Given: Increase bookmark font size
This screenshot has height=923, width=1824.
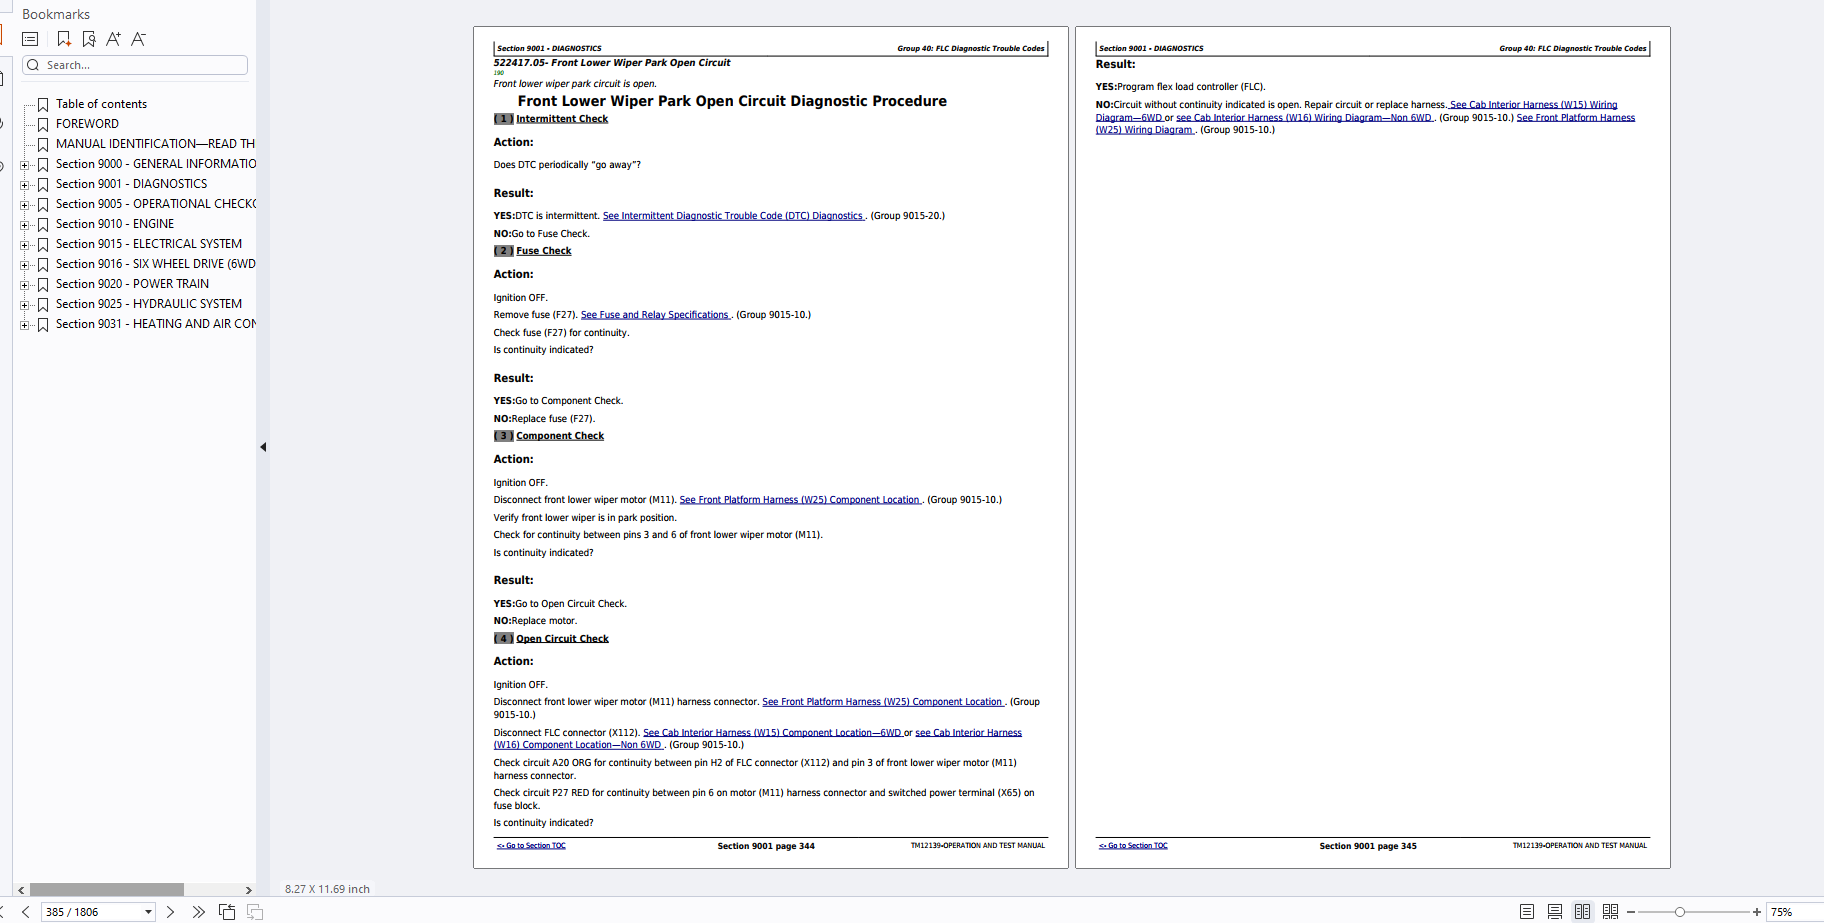Looking at the screenshot, I should pos(113,39).
